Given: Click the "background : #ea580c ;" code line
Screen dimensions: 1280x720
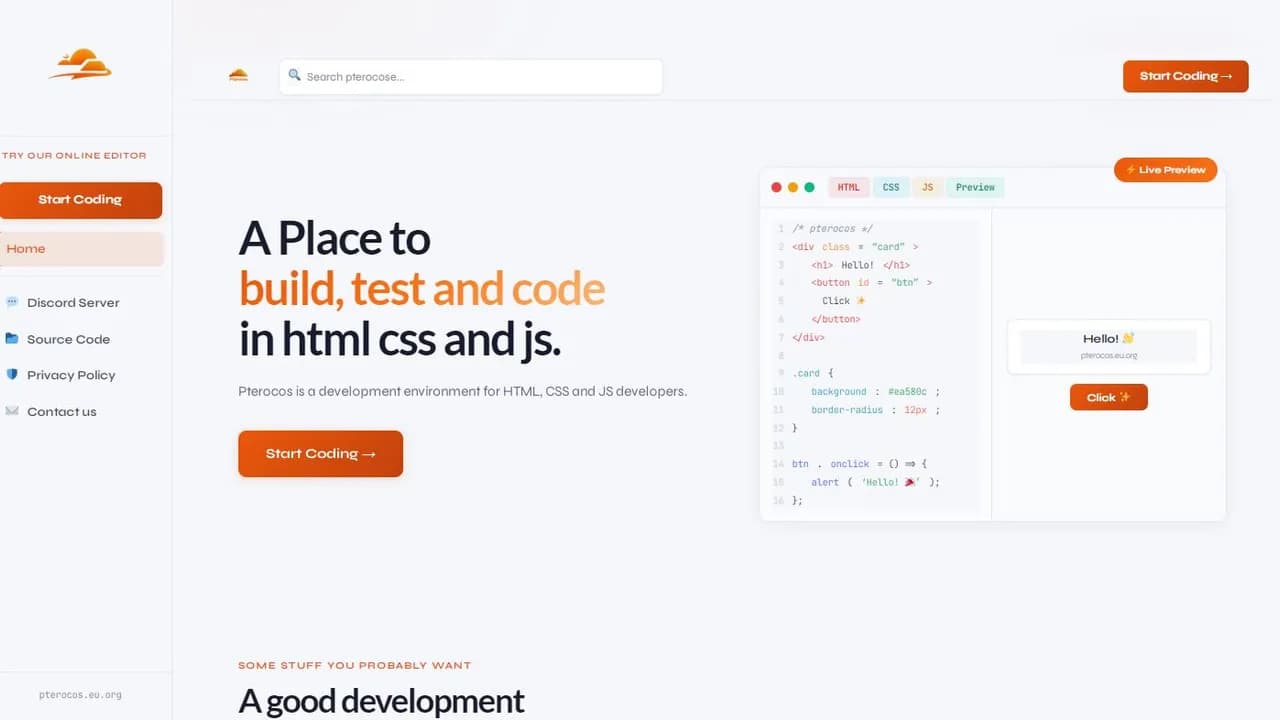Looking at the screenshot, I should 876,392.
